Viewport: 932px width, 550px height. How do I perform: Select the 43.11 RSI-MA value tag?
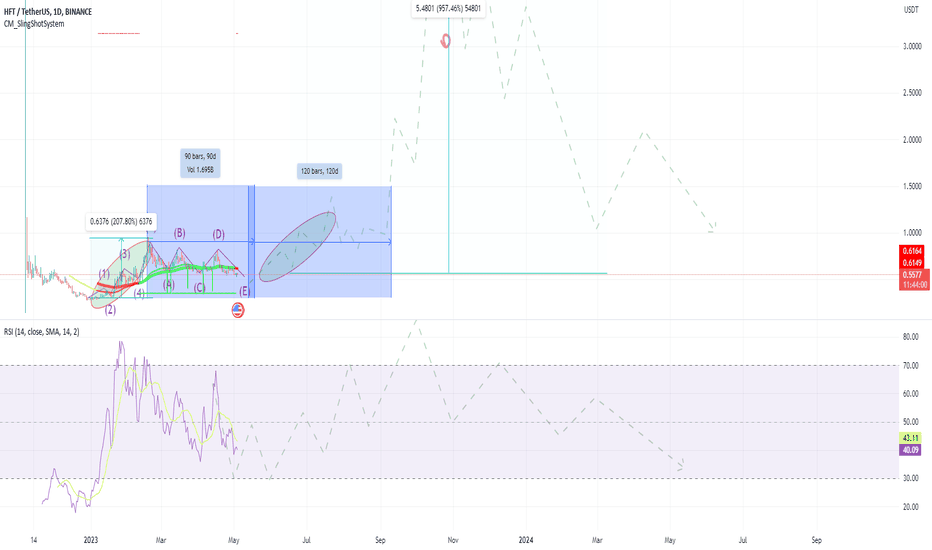click(911, 438)
